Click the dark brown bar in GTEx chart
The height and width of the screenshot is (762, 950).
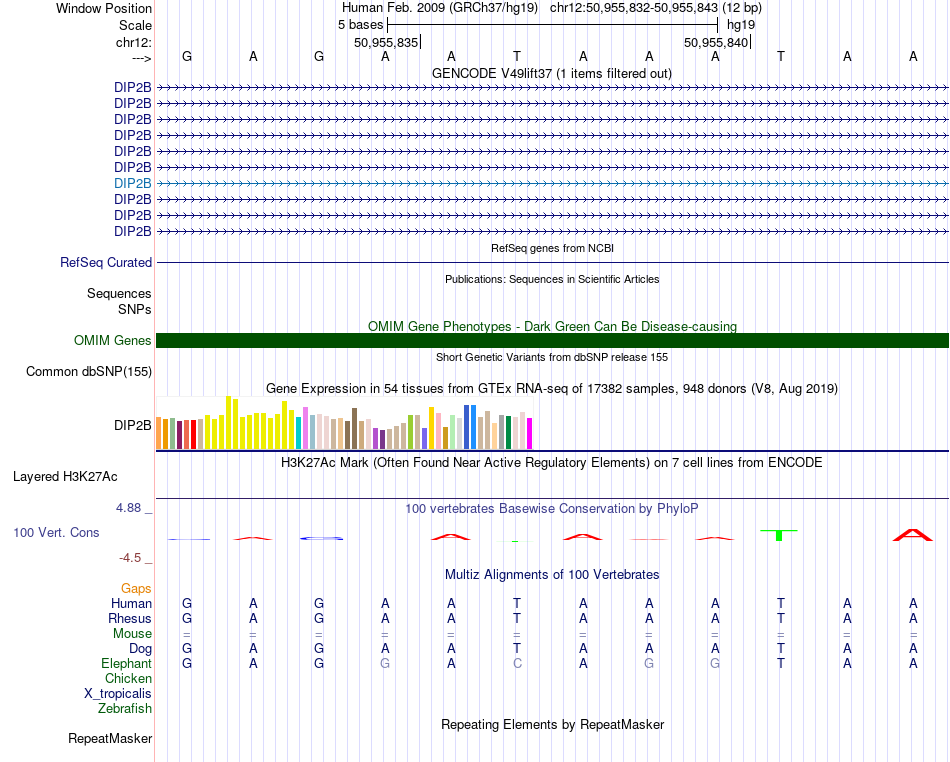point(354,429)
